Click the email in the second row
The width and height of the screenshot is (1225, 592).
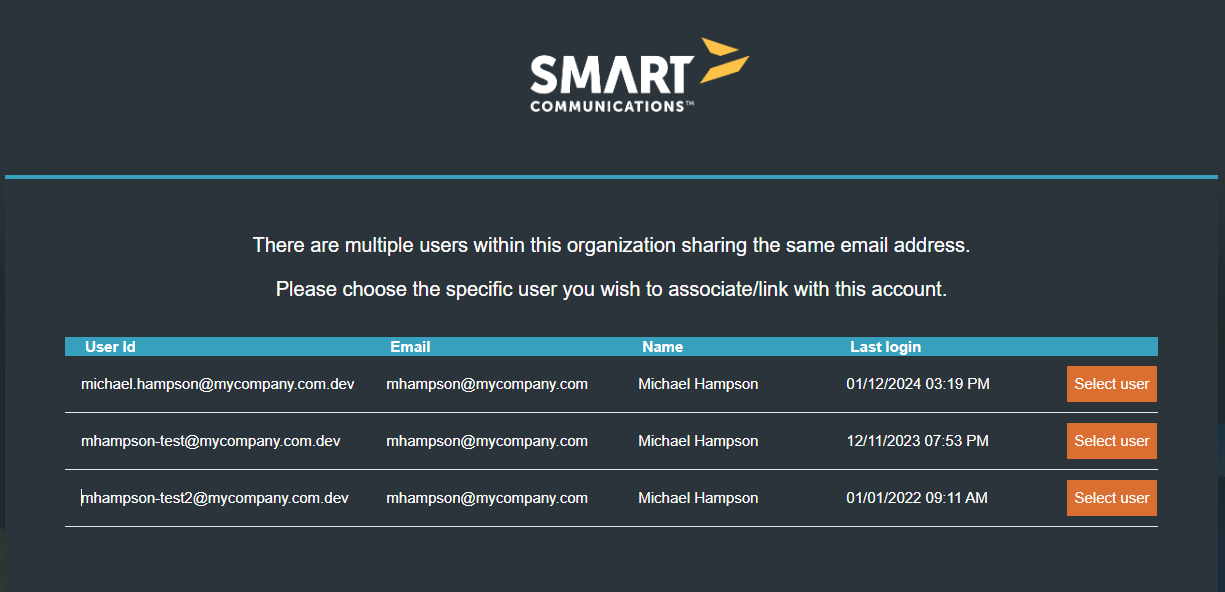(486, 441)
